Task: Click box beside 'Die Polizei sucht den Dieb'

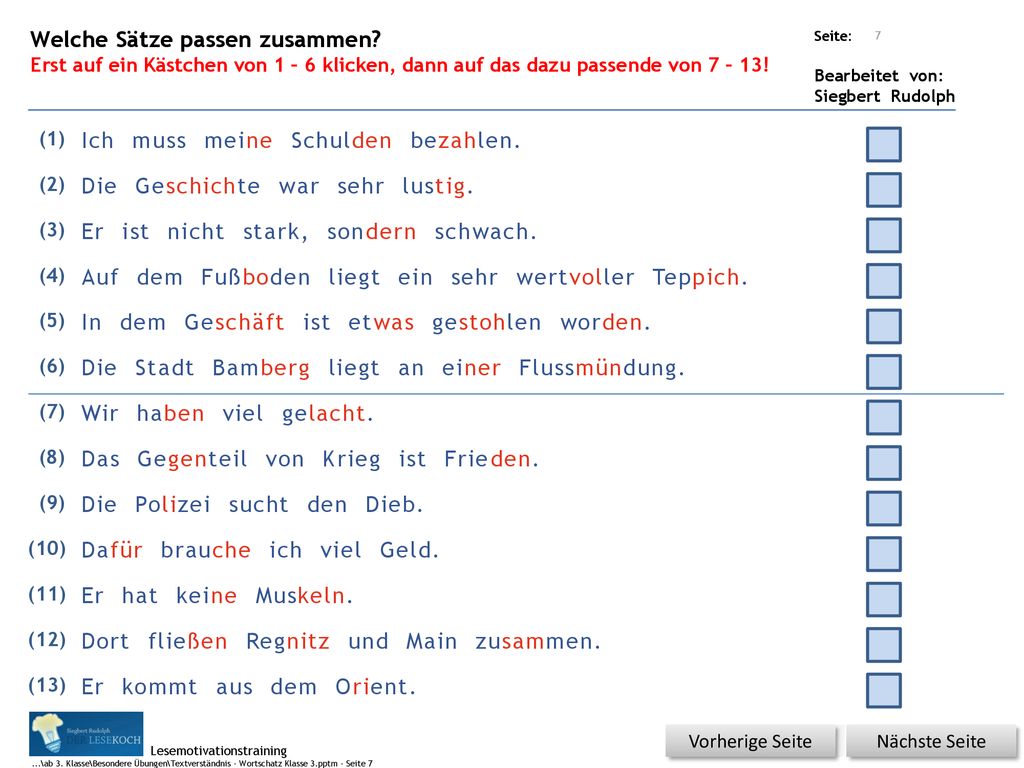Action: pos(884,508)
